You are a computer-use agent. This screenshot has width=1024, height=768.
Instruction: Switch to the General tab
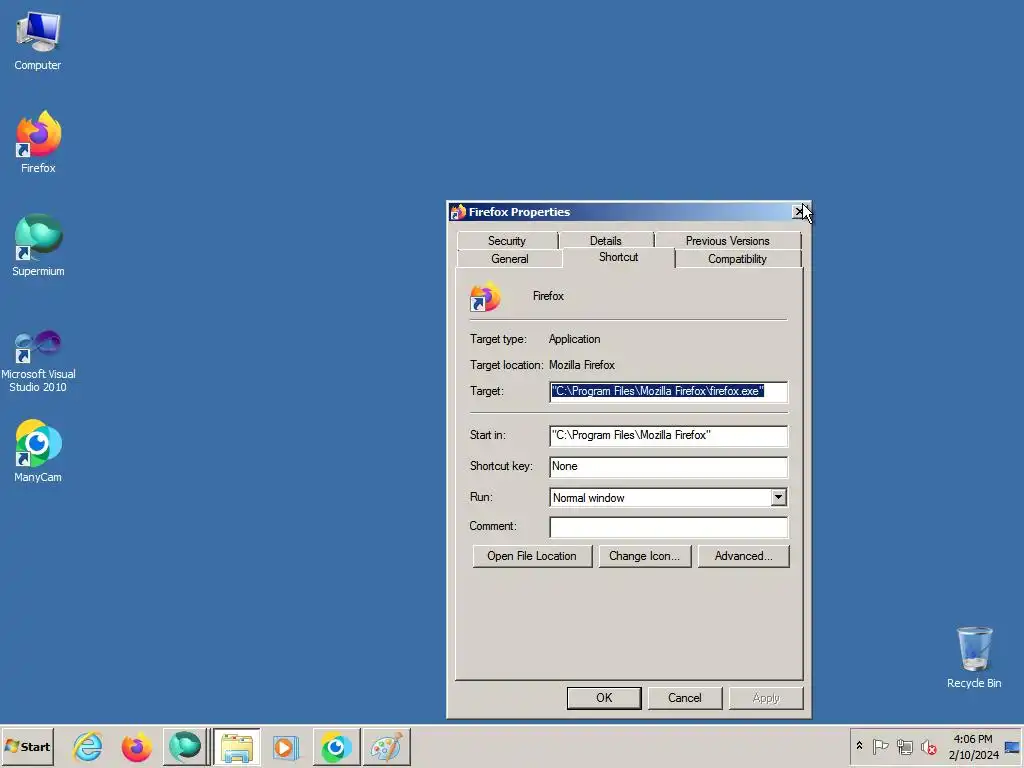(509, 259)
